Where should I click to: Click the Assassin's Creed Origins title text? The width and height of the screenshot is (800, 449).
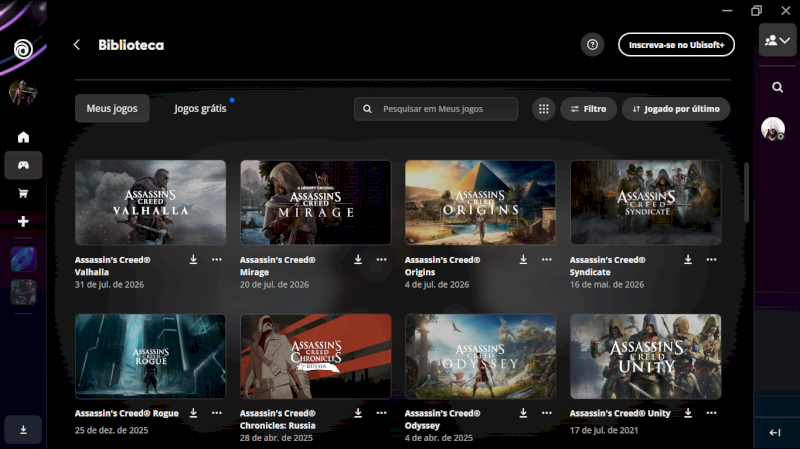click(442, 266)
